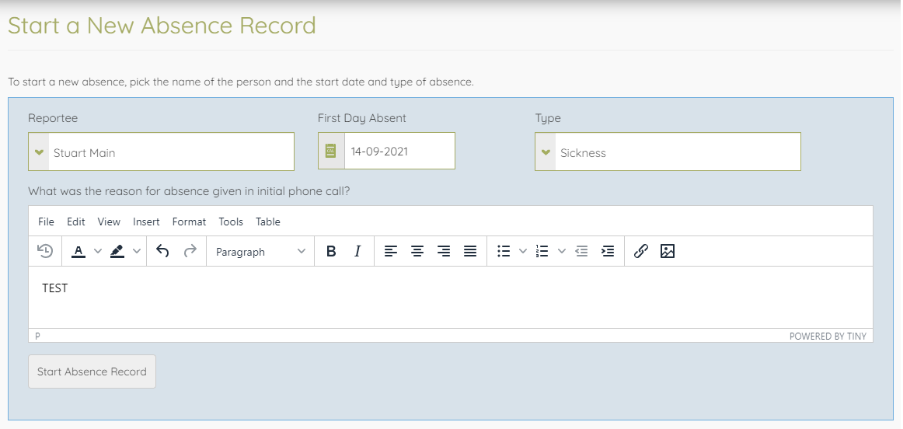Open the Table menu in editor
This screenshot has height=429, width=903.
click(268, 222)
